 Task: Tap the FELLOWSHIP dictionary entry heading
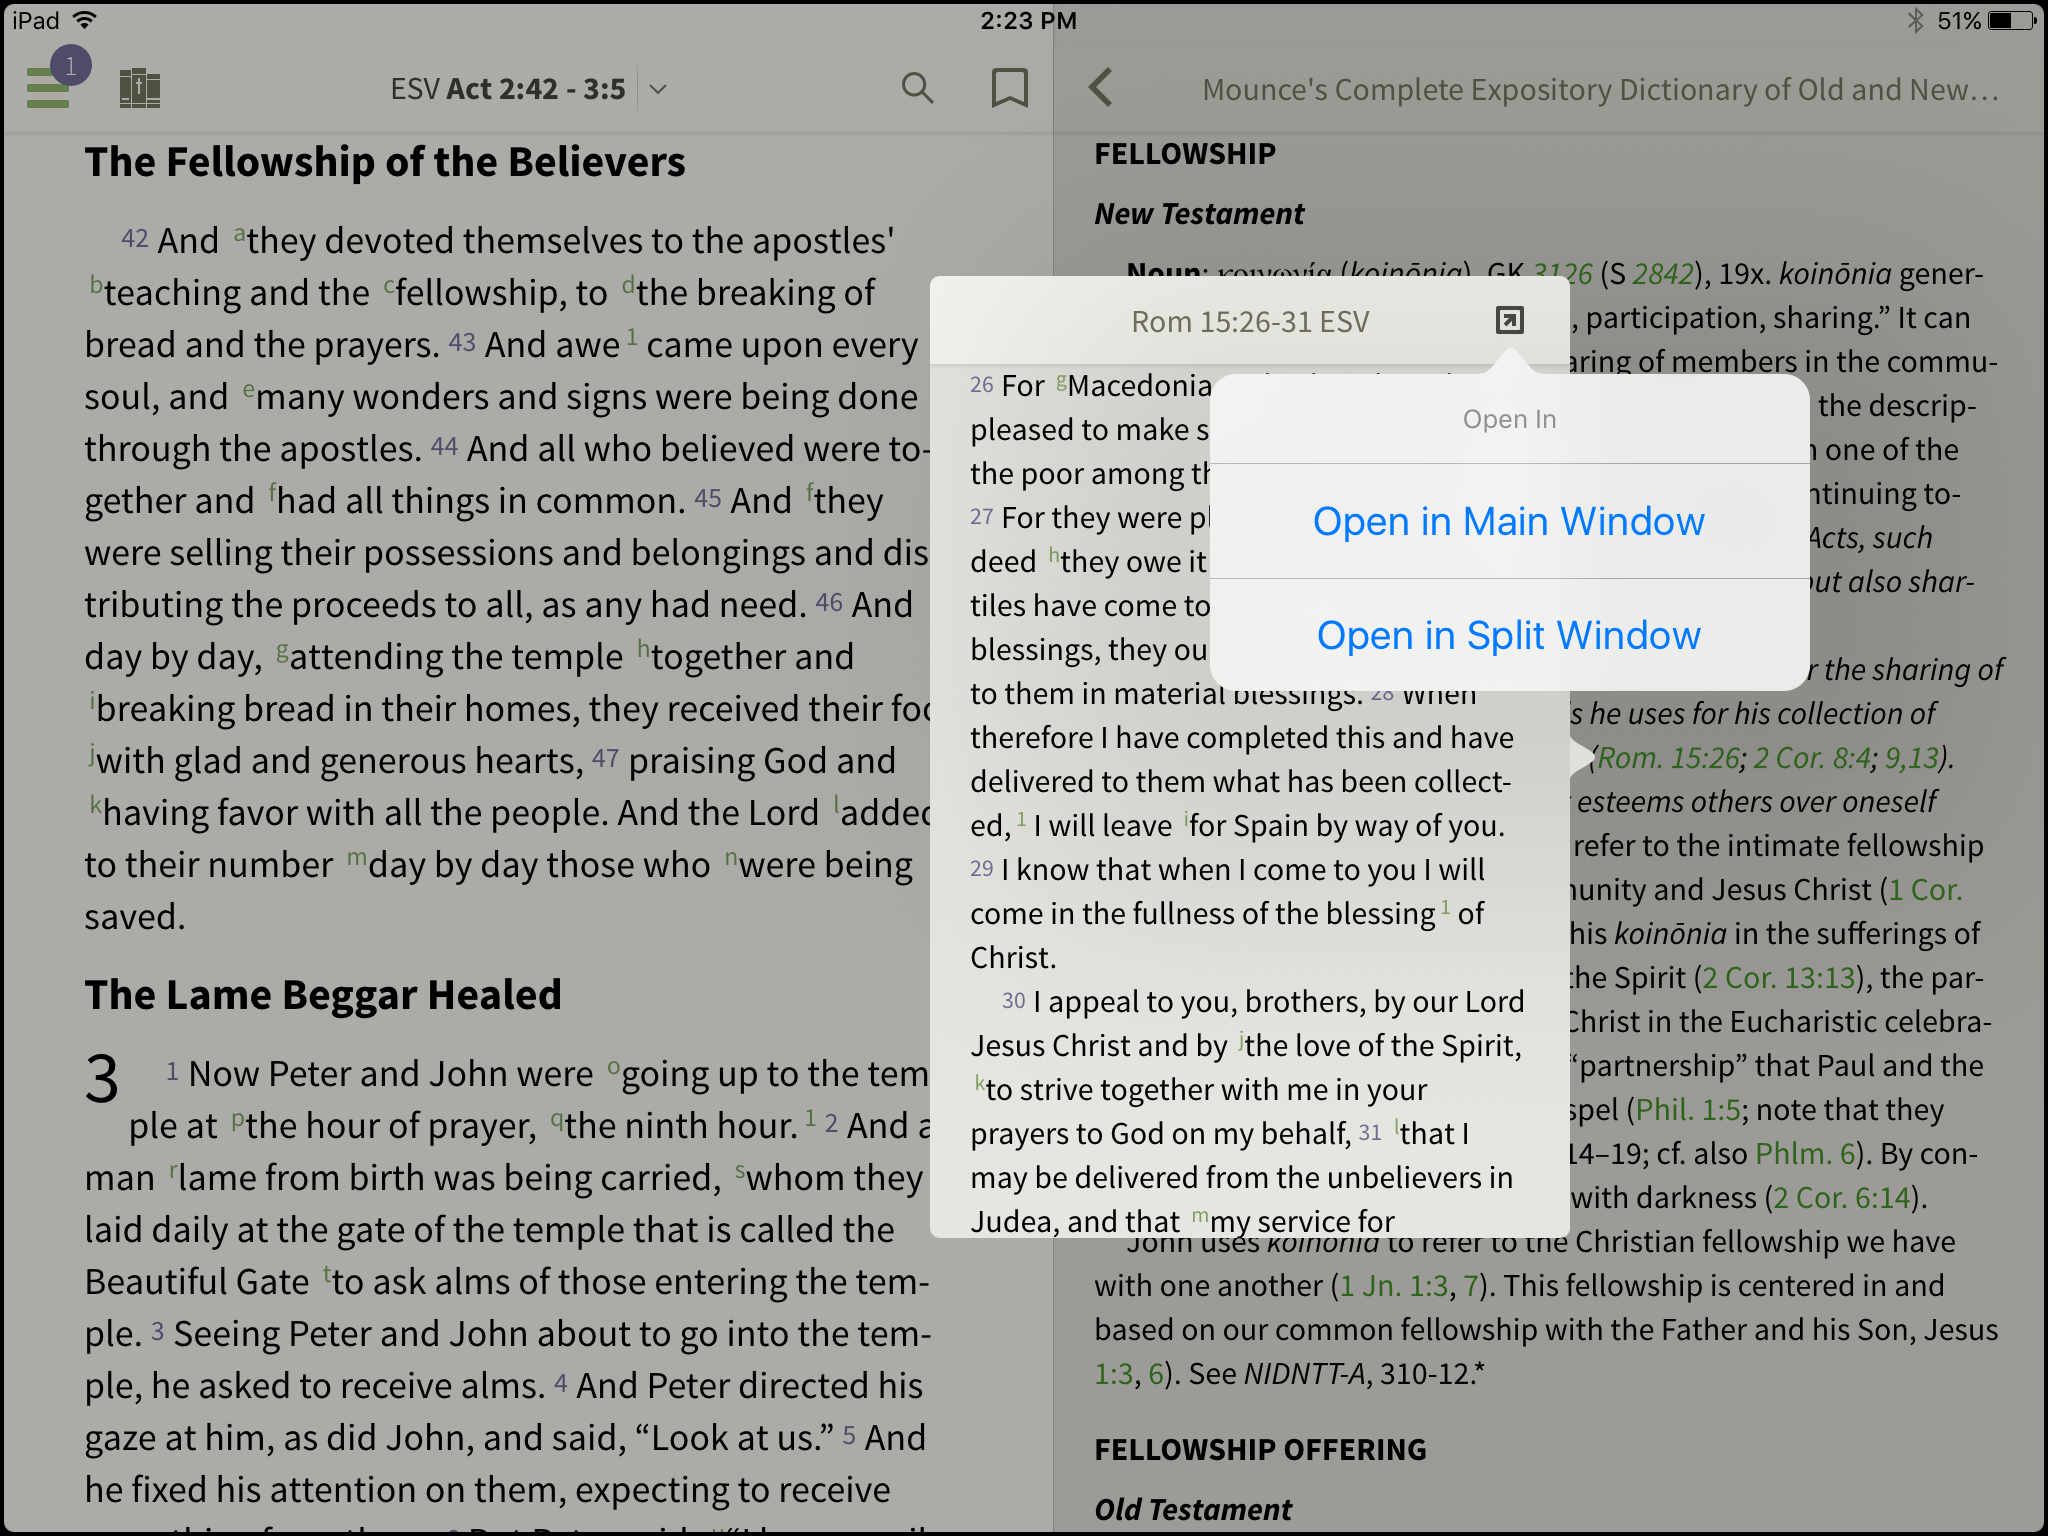[x=1185, y=154]
